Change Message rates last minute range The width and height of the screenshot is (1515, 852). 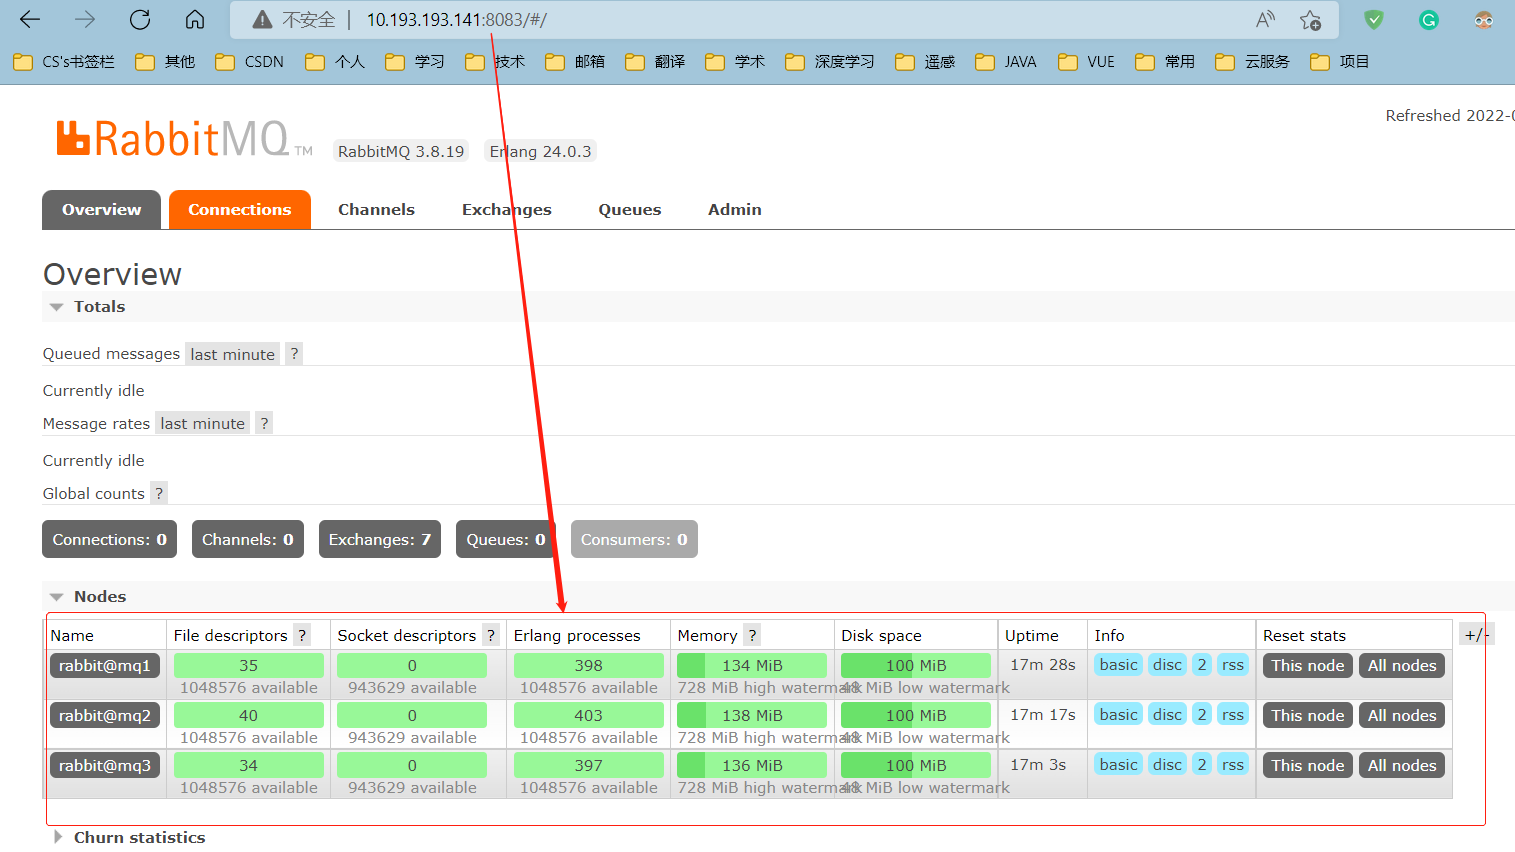[202, 424]
